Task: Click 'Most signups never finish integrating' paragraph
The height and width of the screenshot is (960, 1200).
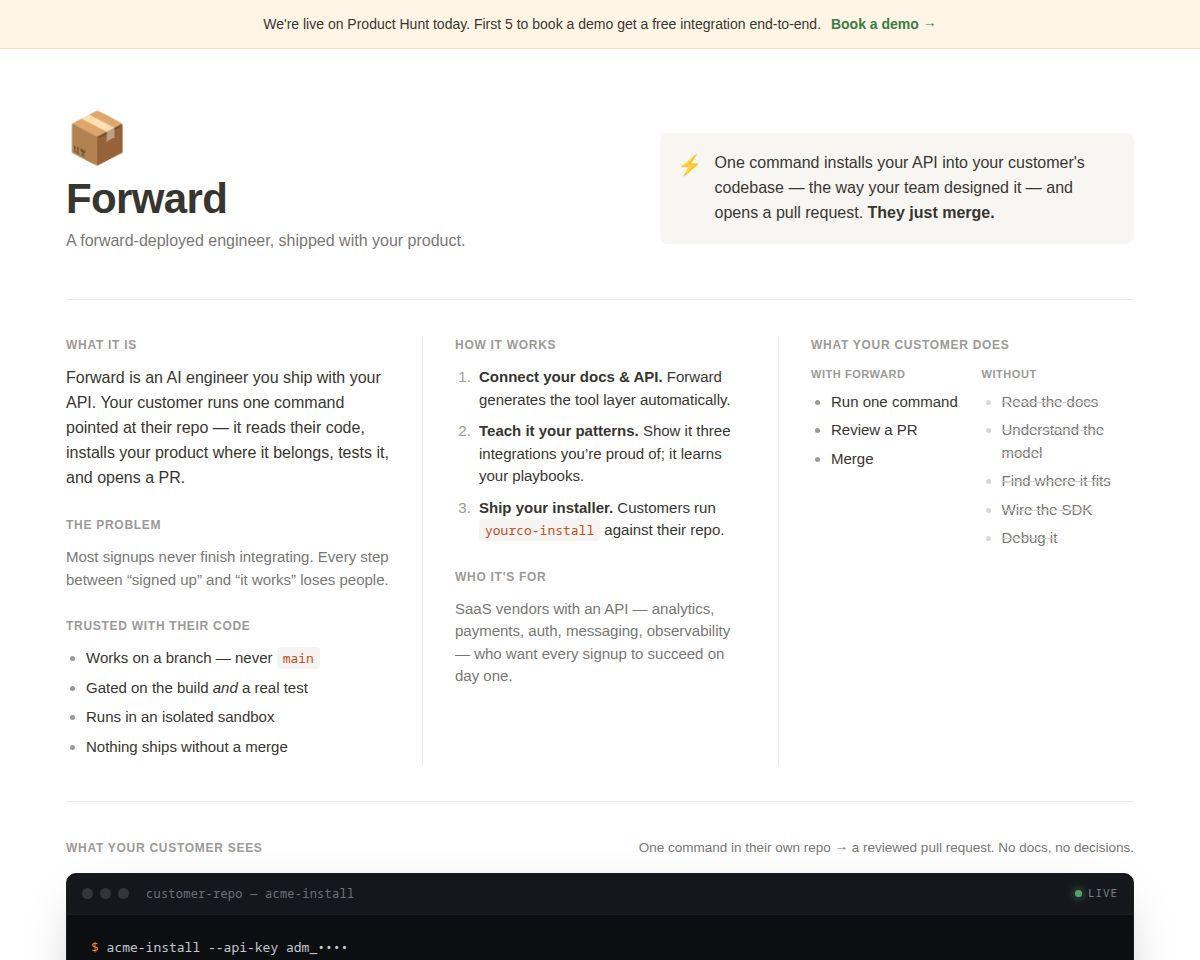Action: coord(228,568)
